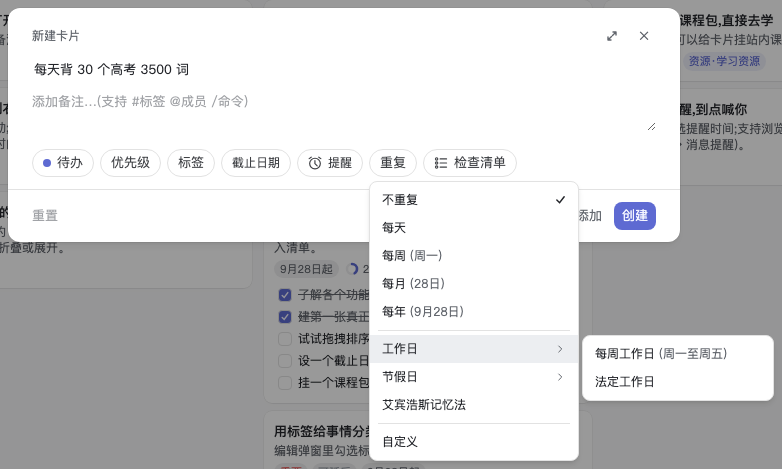
Task: Select 每天 repeat option
Action: [474, 228]
